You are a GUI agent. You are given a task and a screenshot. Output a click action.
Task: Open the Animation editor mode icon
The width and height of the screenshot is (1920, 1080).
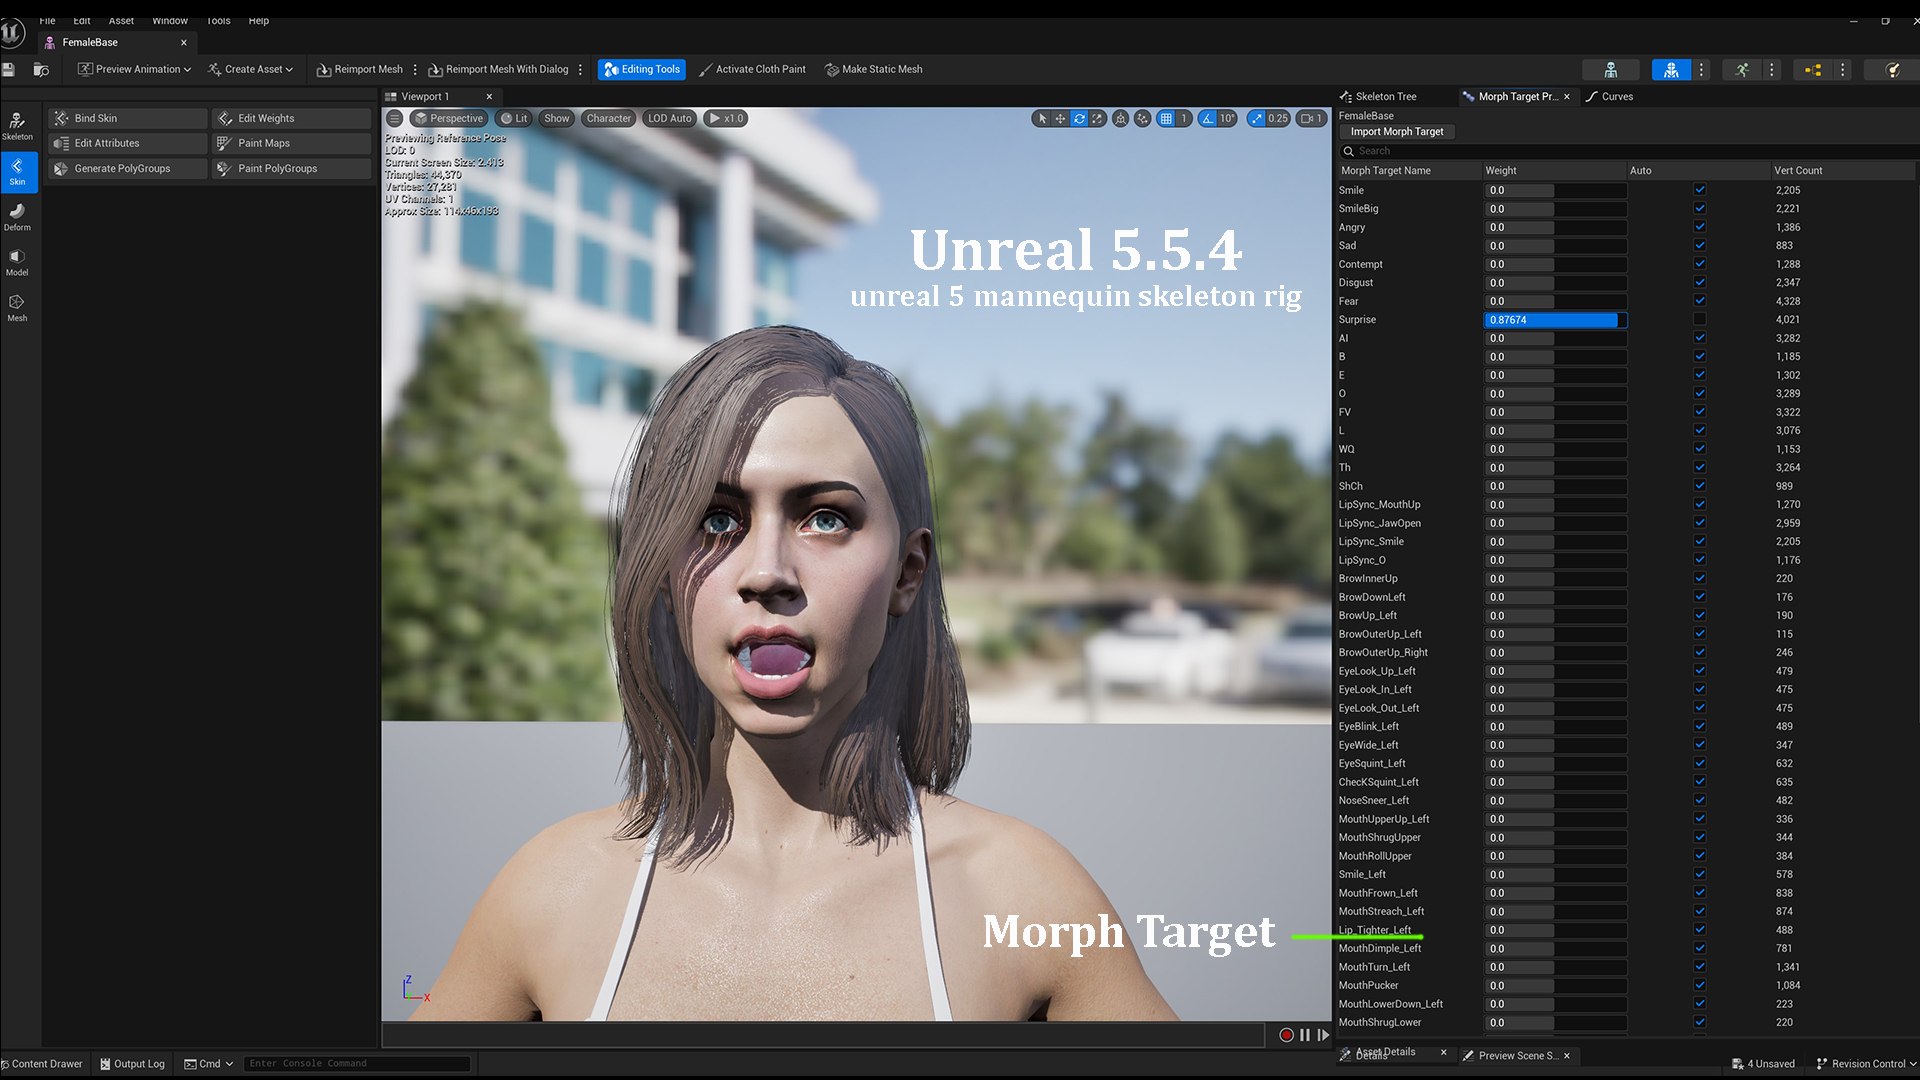(x=1742, y=70)
